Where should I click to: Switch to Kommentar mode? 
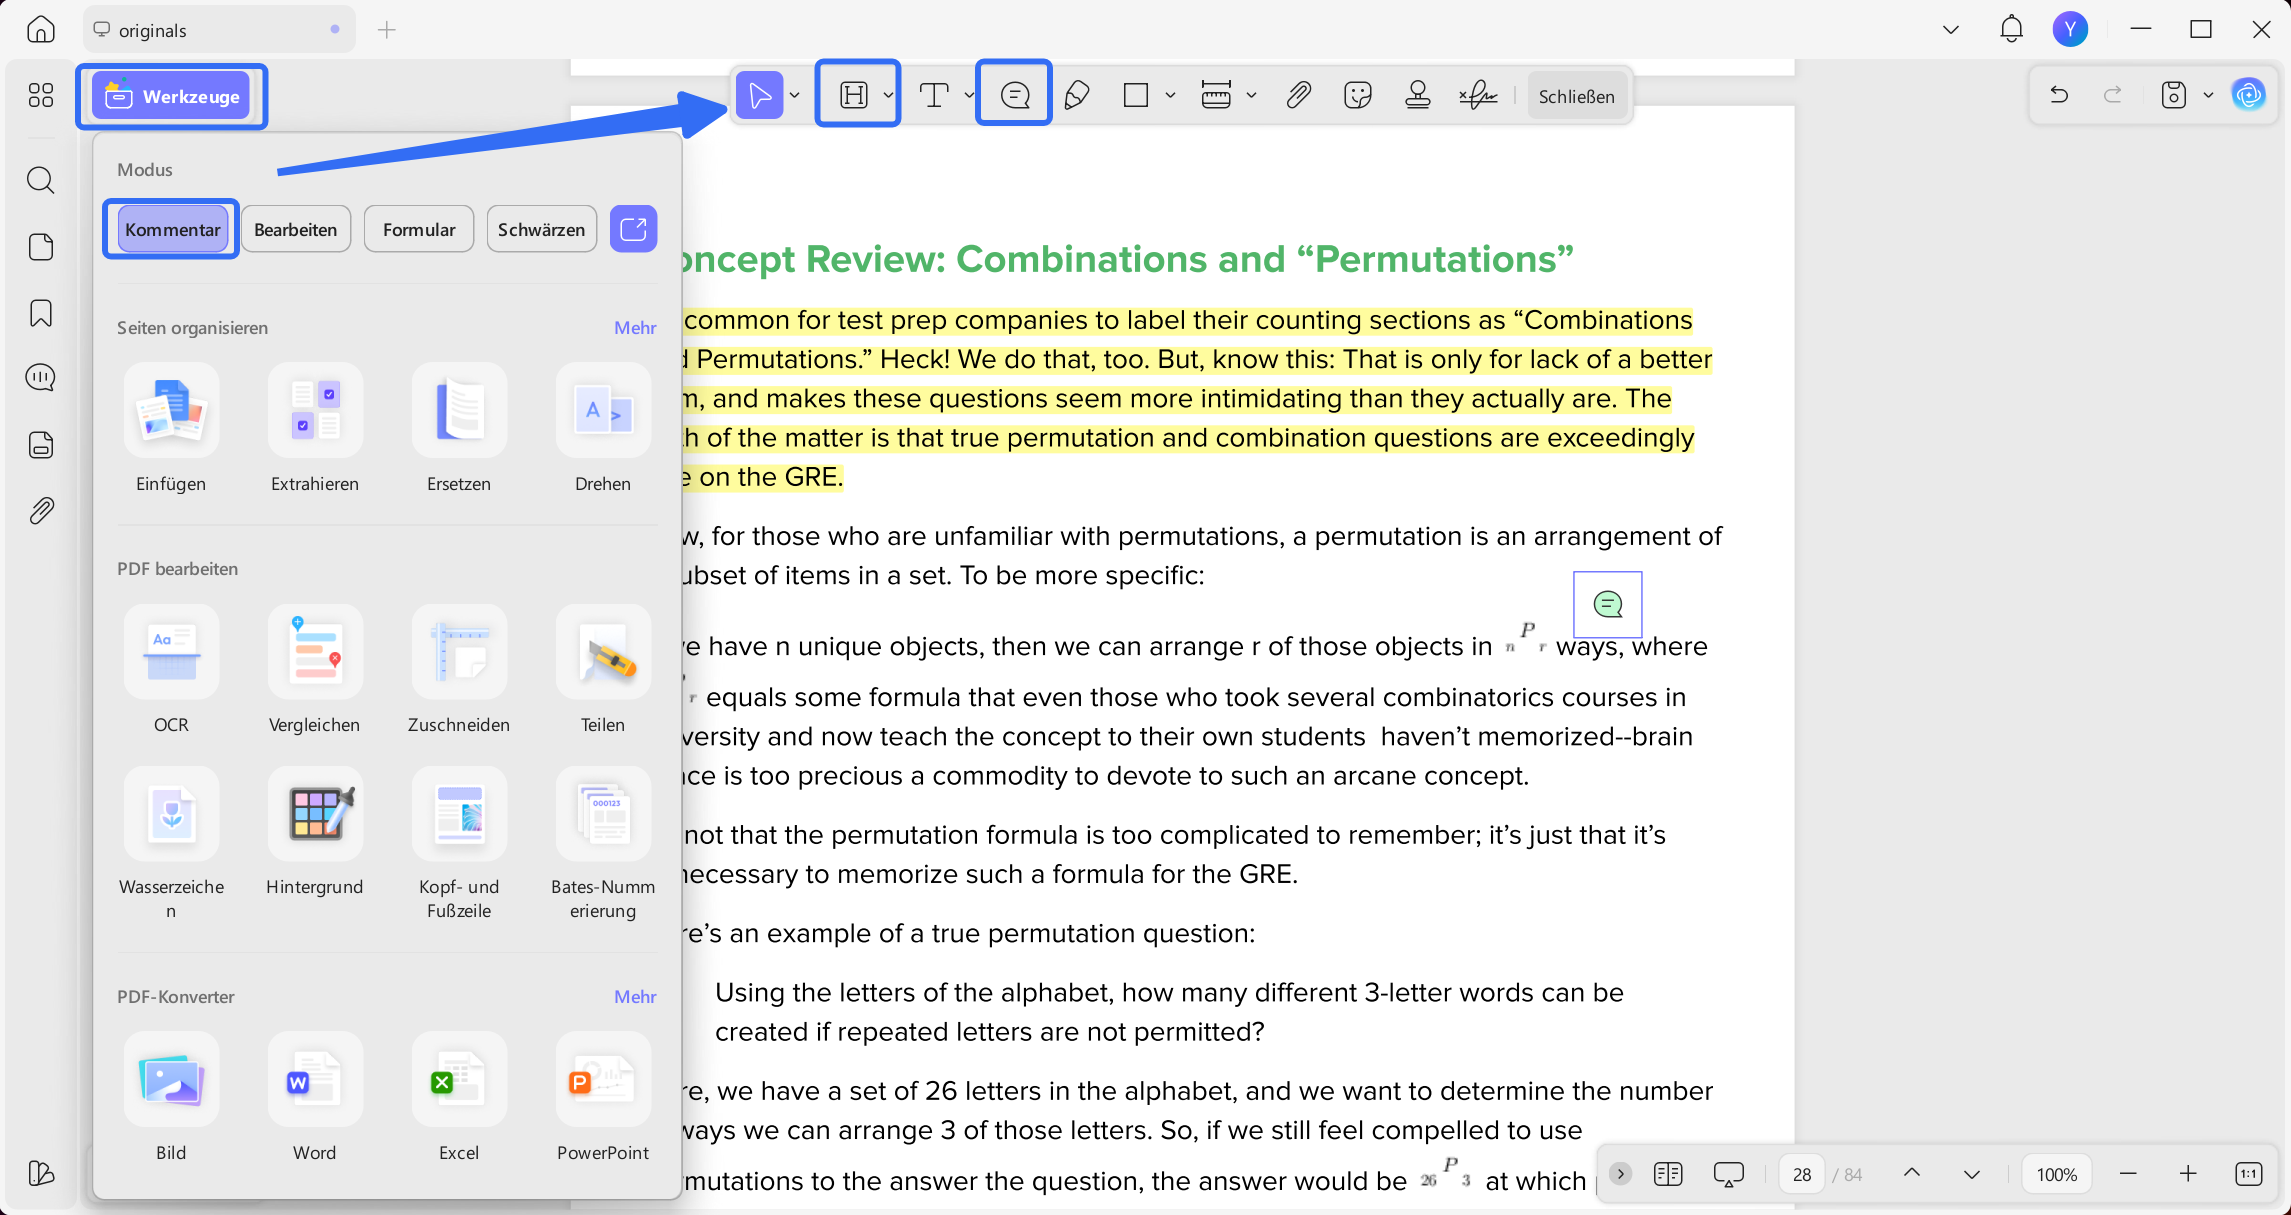(x=172, y=229)
